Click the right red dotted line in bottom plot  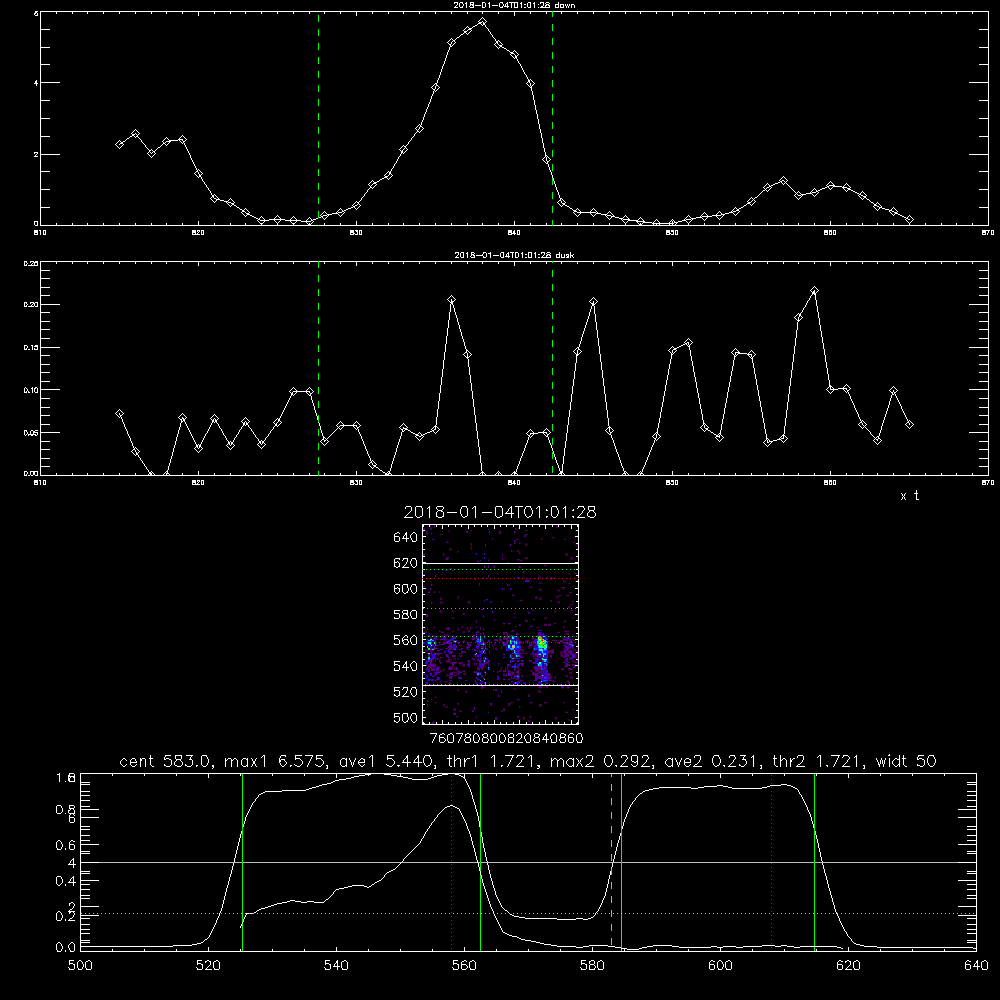pos(772,862)
